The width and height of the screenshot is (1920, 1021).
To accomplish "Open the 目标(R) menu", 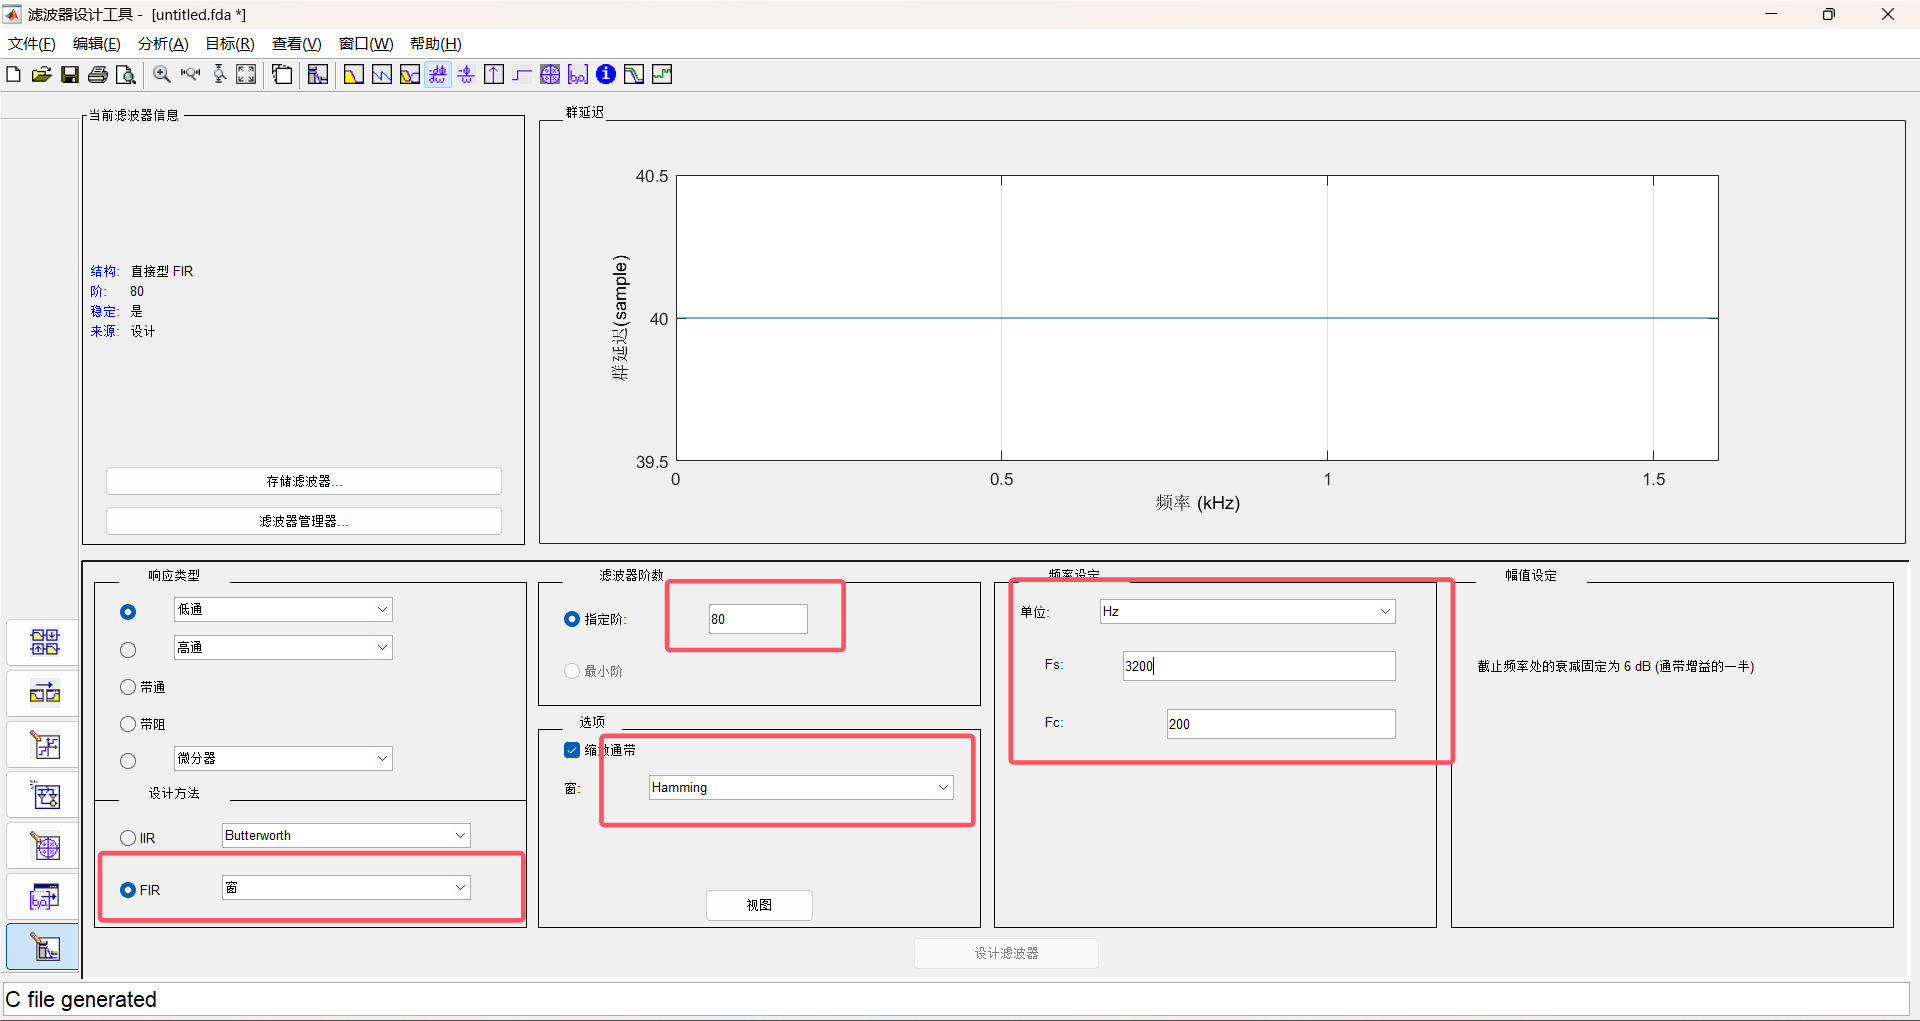I will 230,44.
